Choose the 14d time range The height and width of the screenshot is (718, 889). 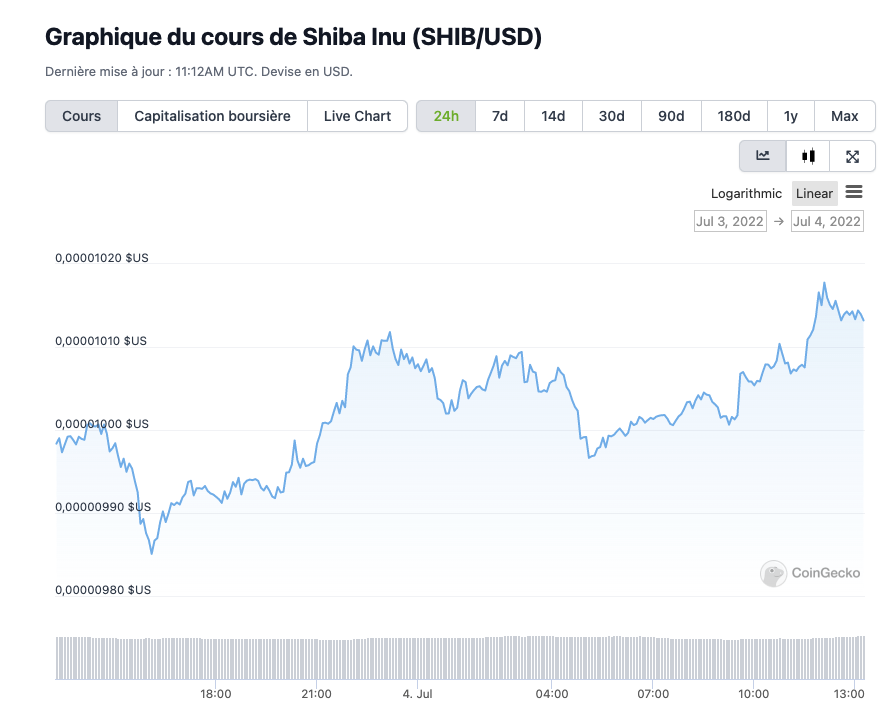[553, 116]
